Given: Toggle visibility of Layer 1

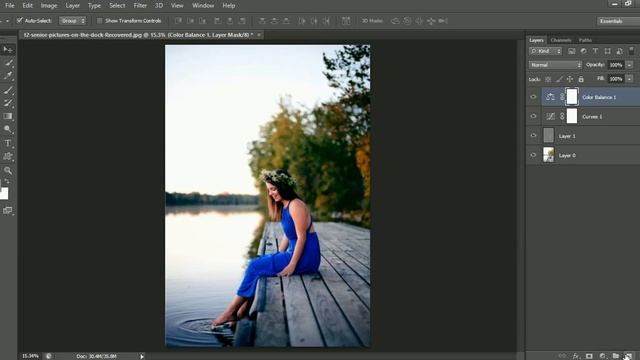Looking at the screenshot, I should 533,136.
